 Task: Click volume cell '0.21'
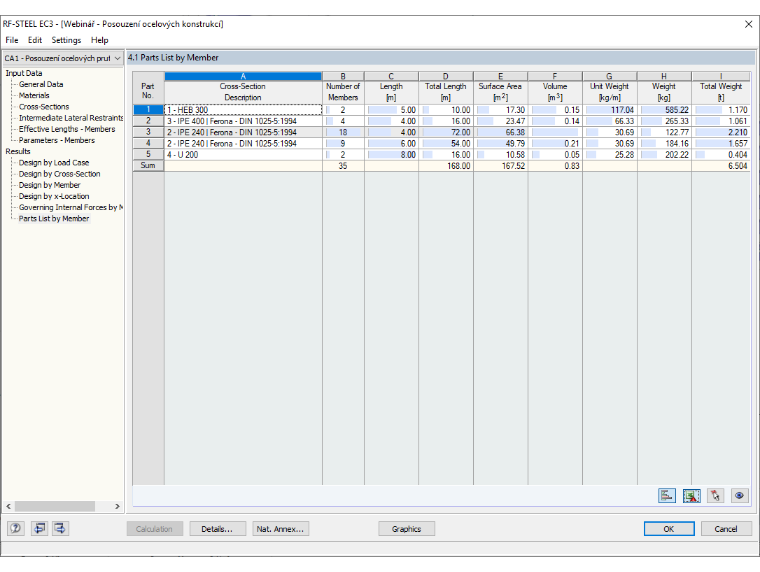pyautogui.click(x=555, y=143)
